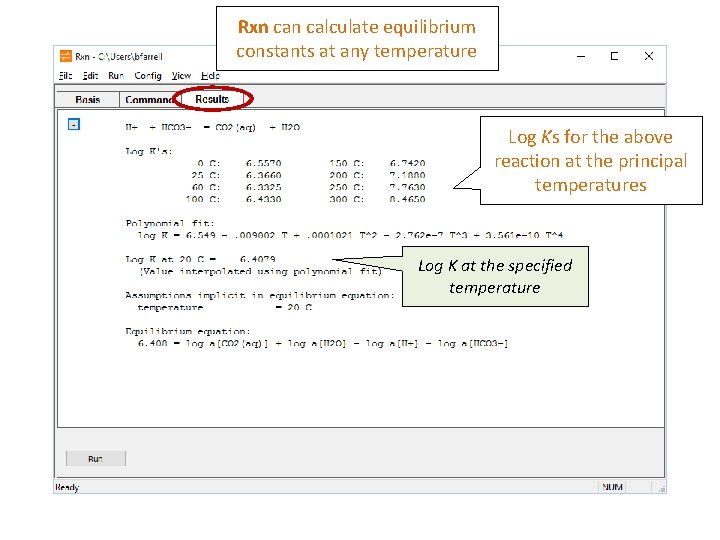This screenshot has width=720, height=540.
Task: Click the 'Equilibrium equation:' heading
Action: pyautogui.click(x=188, y=331)
